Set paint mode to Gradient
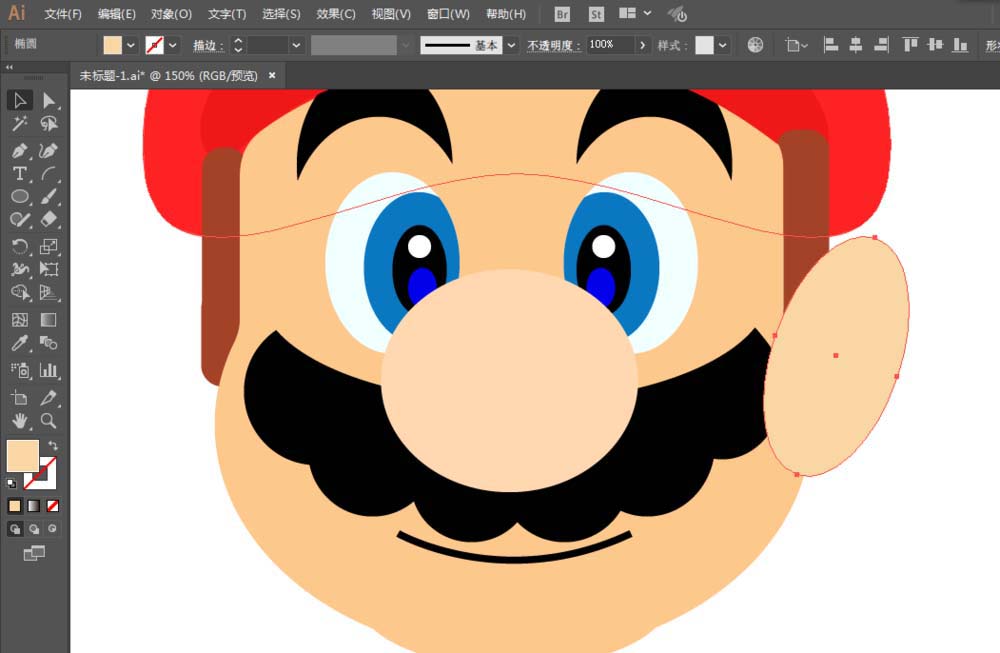Screen dimensions: 1000x653 (x=34, y=506)
